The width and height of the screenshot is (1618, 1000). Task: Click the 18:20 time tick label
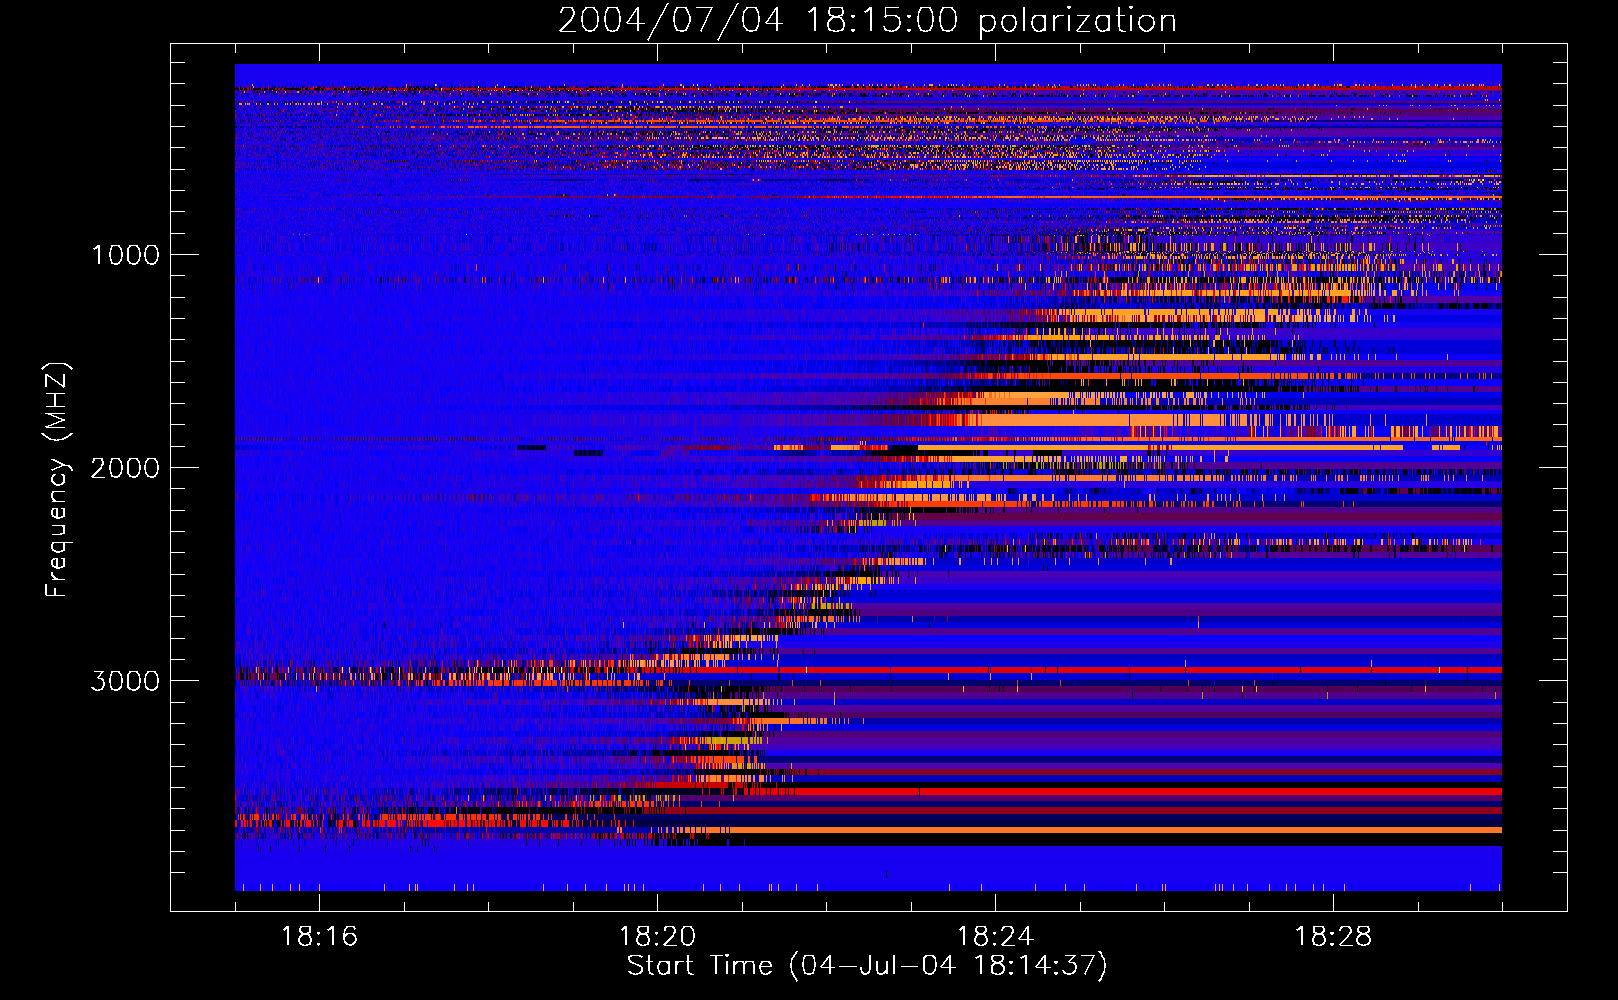point(657,937)
